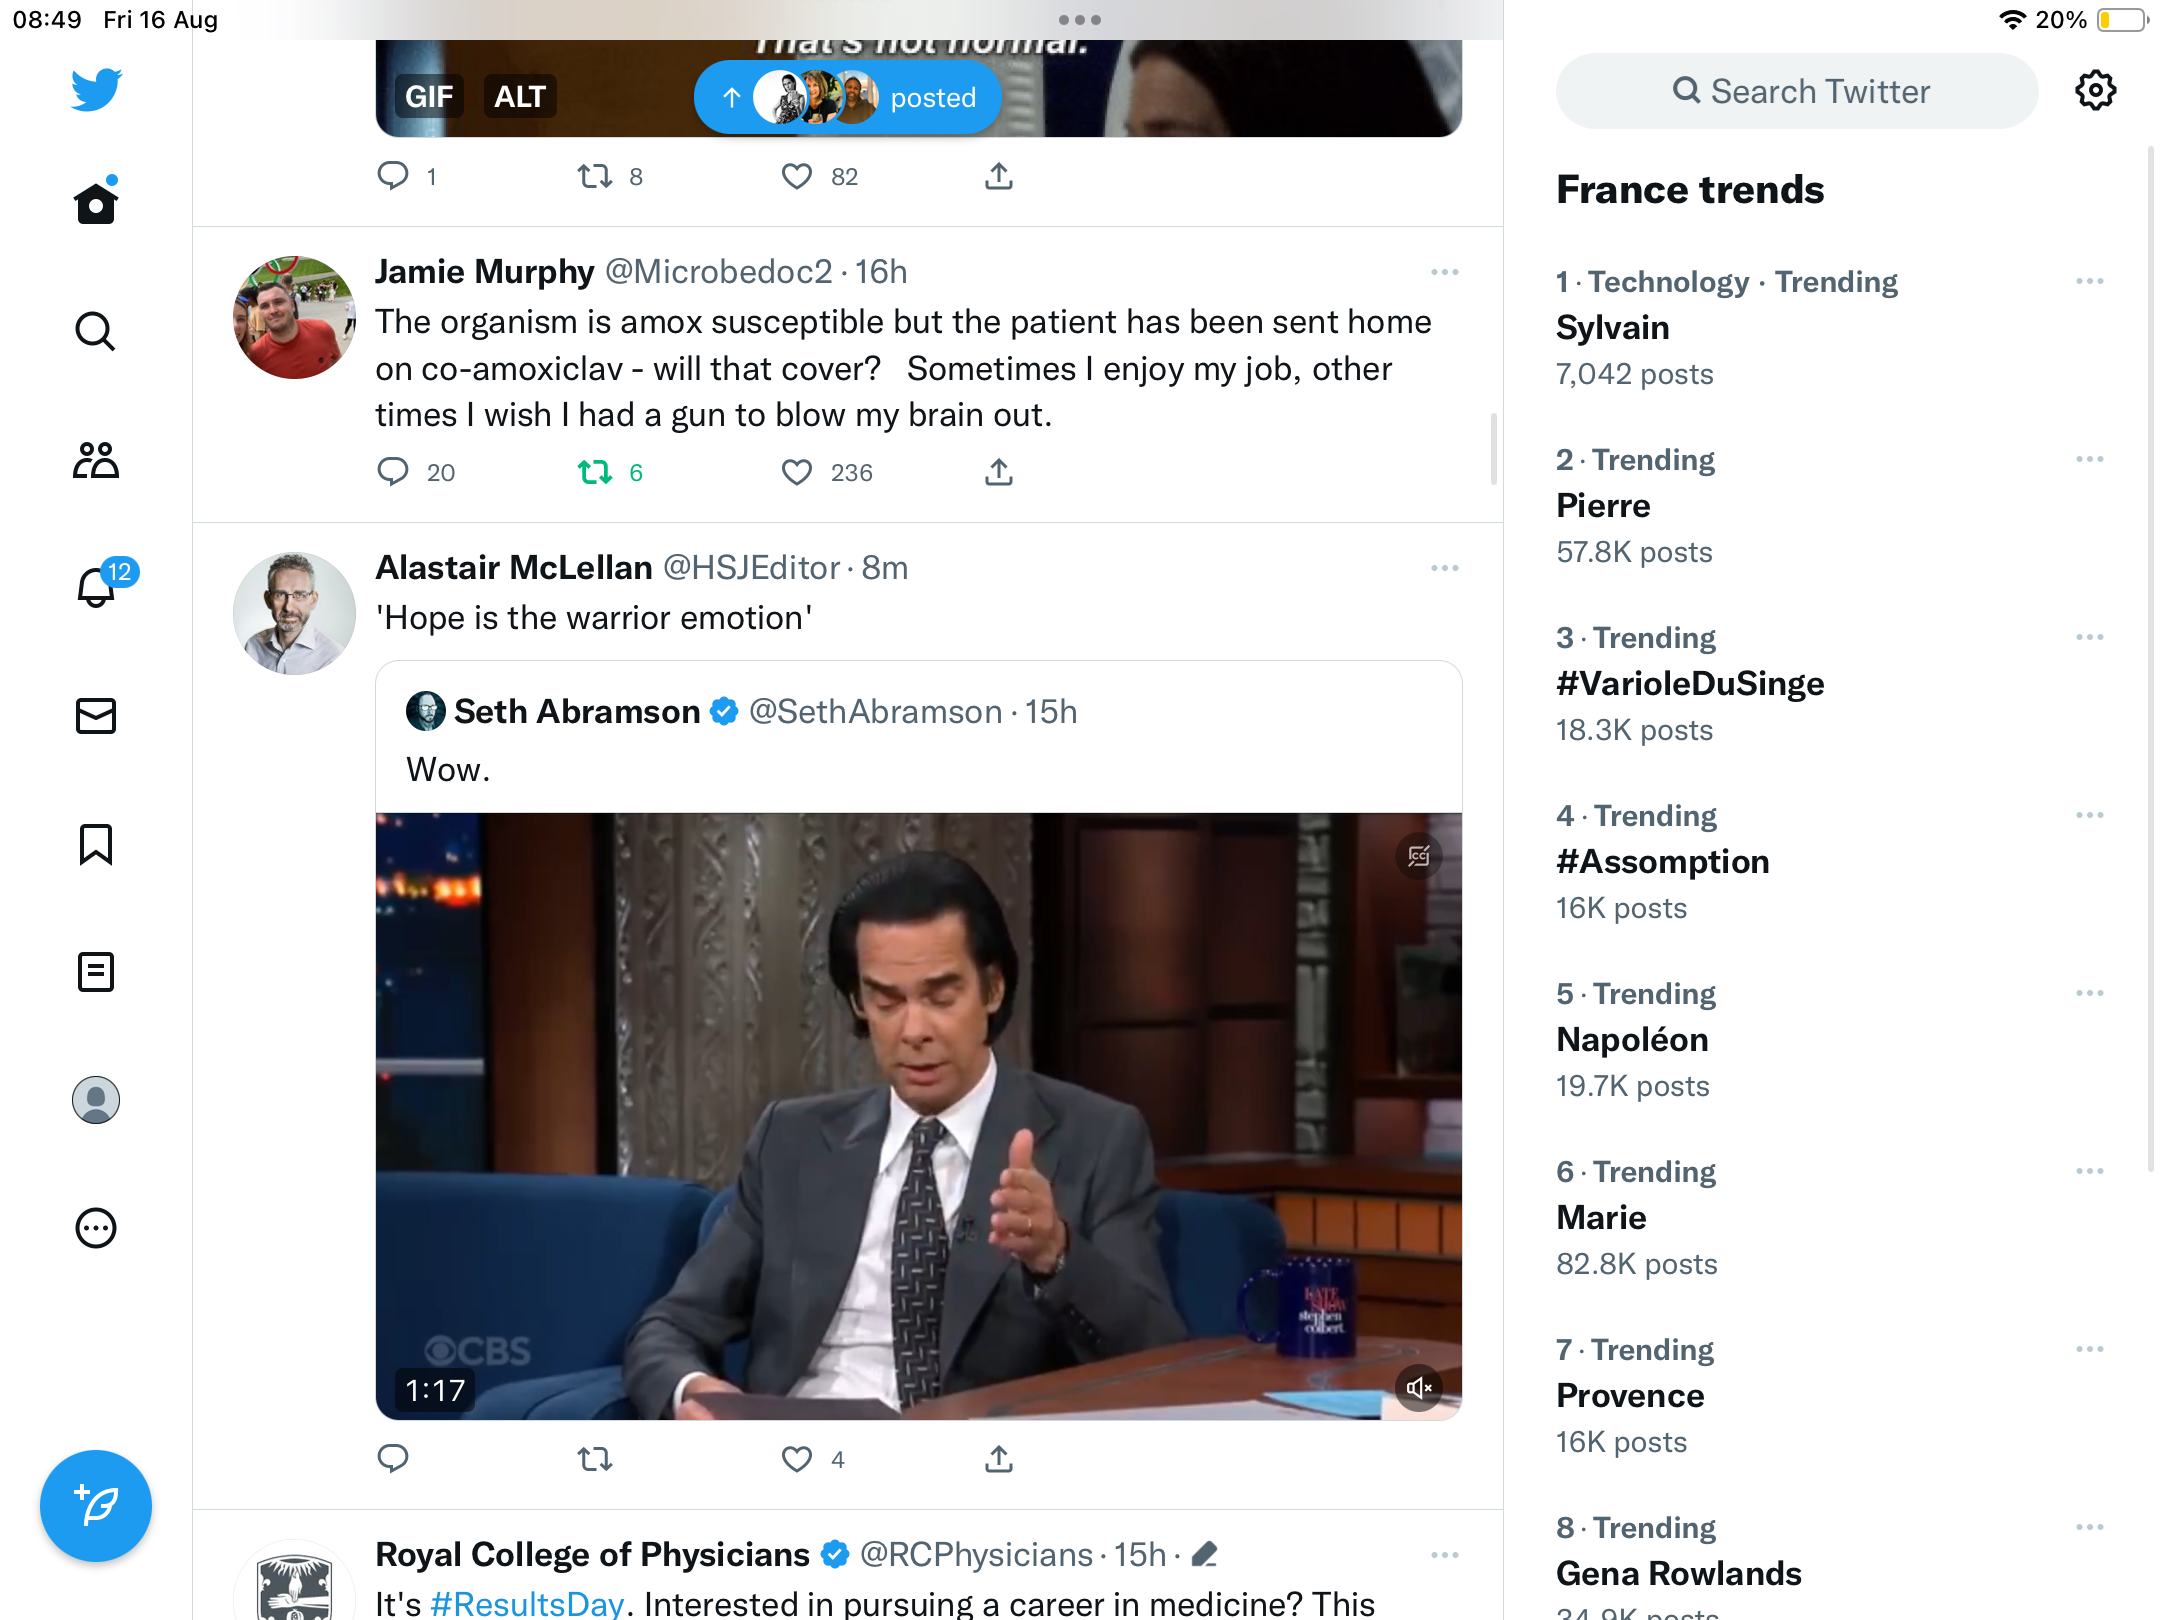The image size is (2160, 1620).
Task: Open Lists icon in sidebar
Action: pos(96,972)
